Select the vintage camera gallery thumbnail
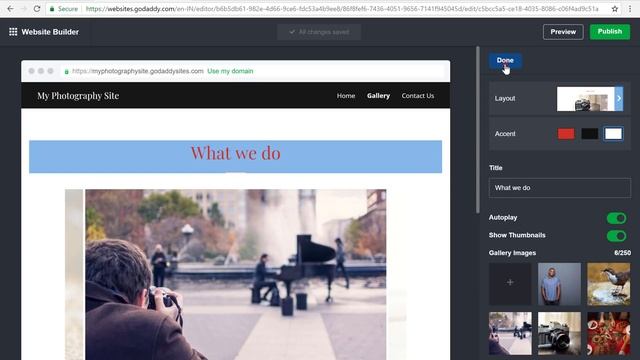 click(x=559, y=333)
